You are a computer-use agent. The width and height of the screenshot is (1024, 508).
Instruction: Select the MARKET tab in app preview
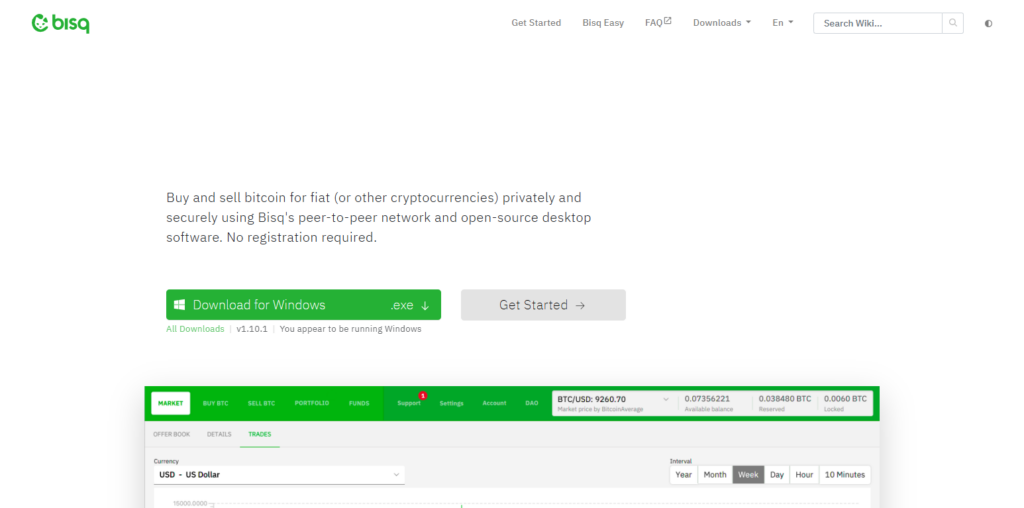click(170, 404)
